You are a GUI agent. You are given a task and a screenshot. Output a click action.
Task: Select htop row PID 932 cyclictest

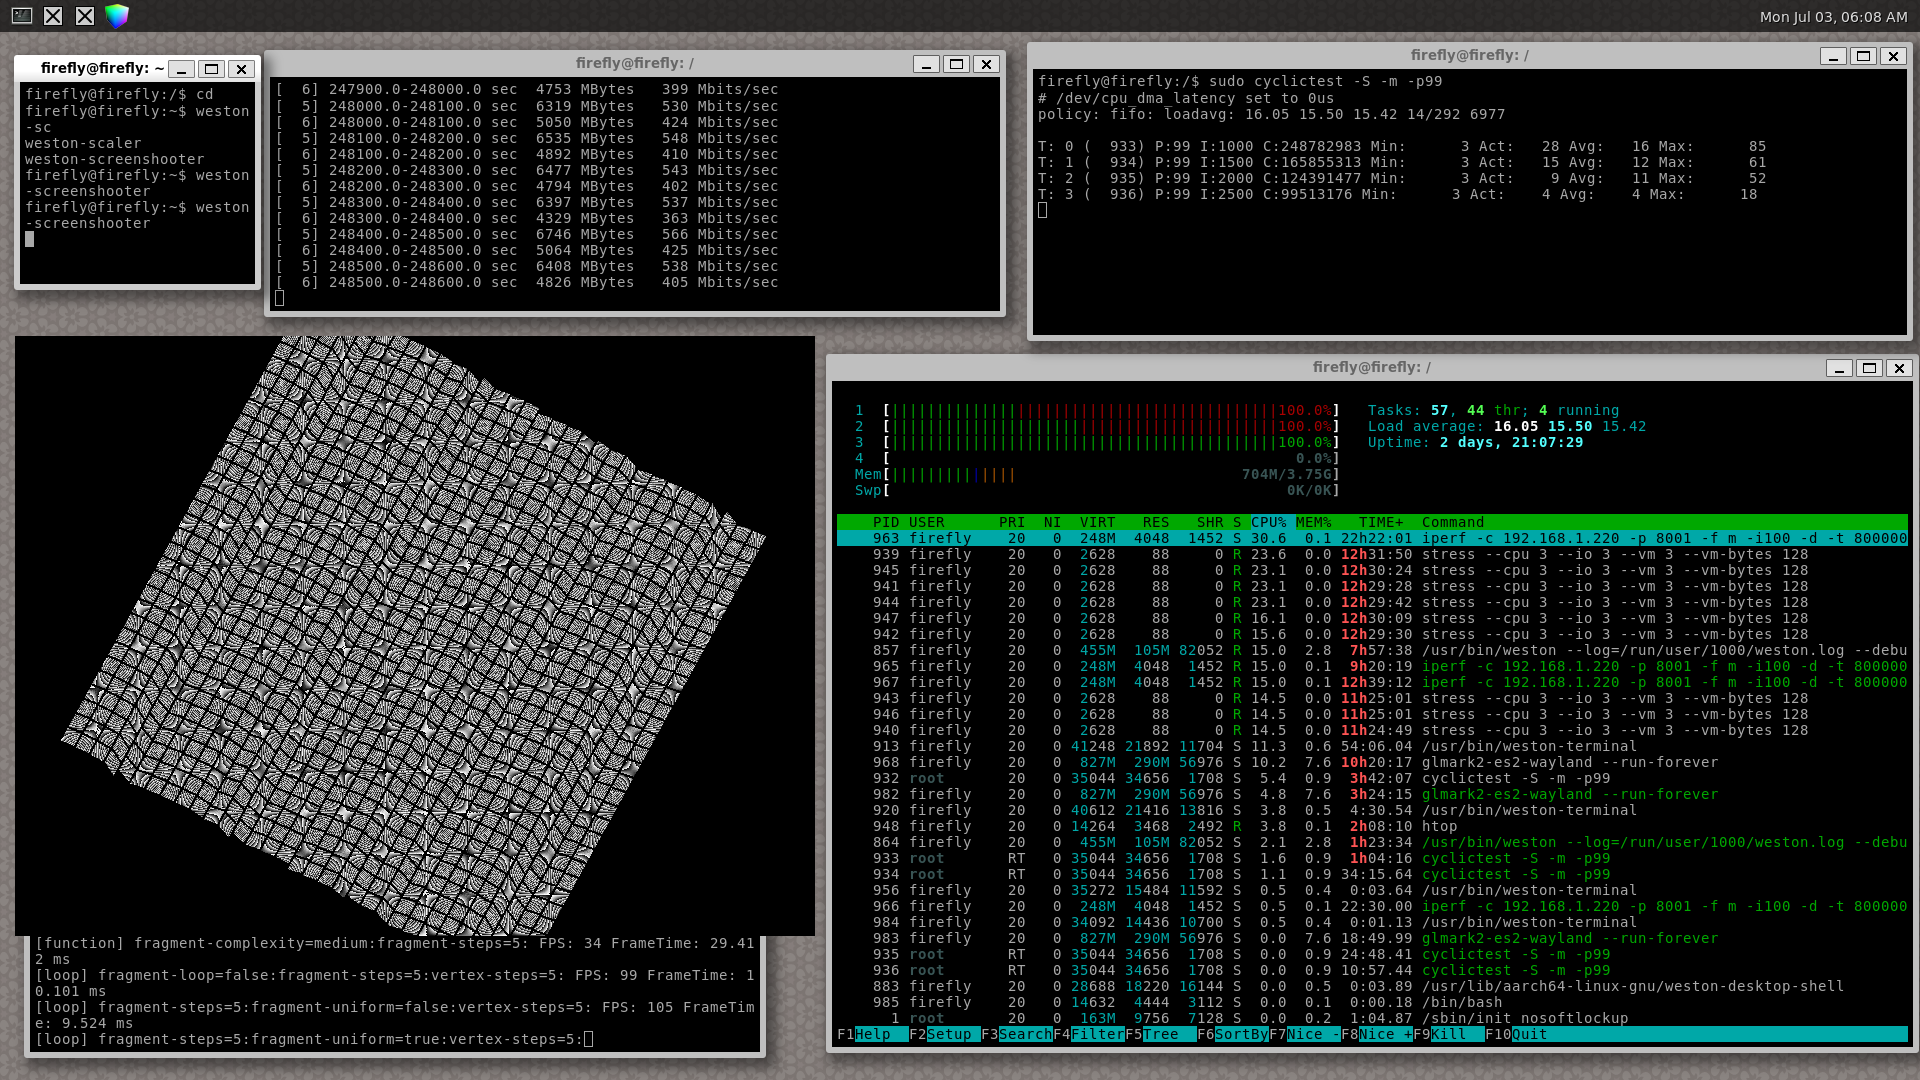(1372, 778)
